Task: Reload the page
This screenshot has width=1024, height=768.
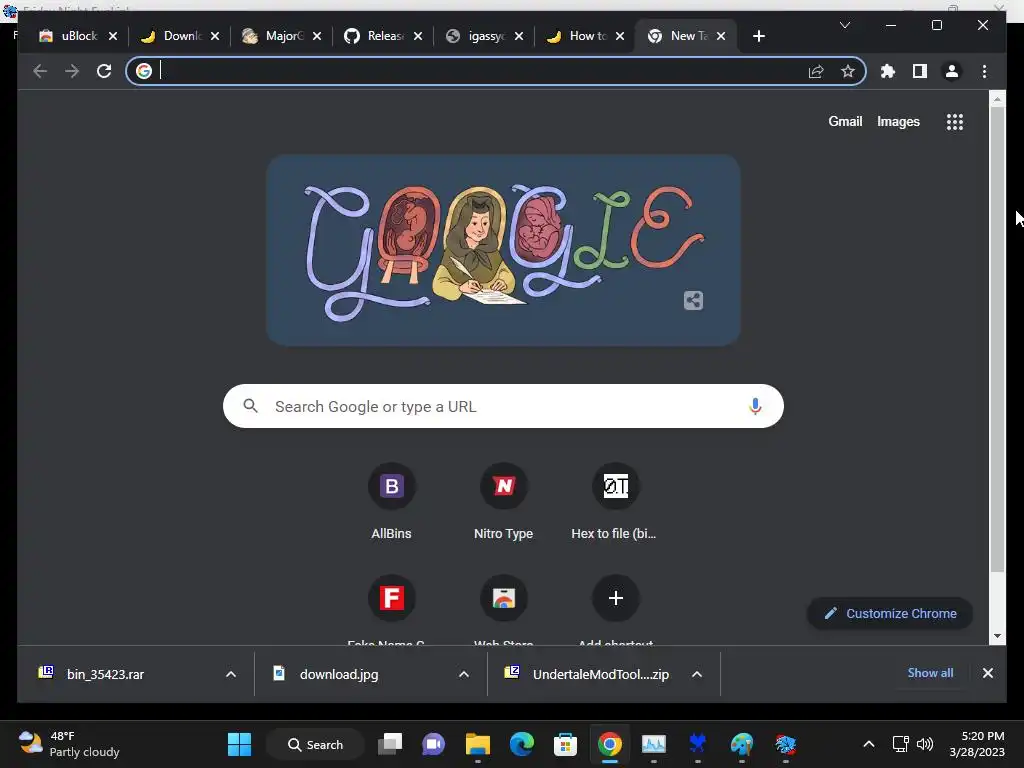Action: point(104,71)
